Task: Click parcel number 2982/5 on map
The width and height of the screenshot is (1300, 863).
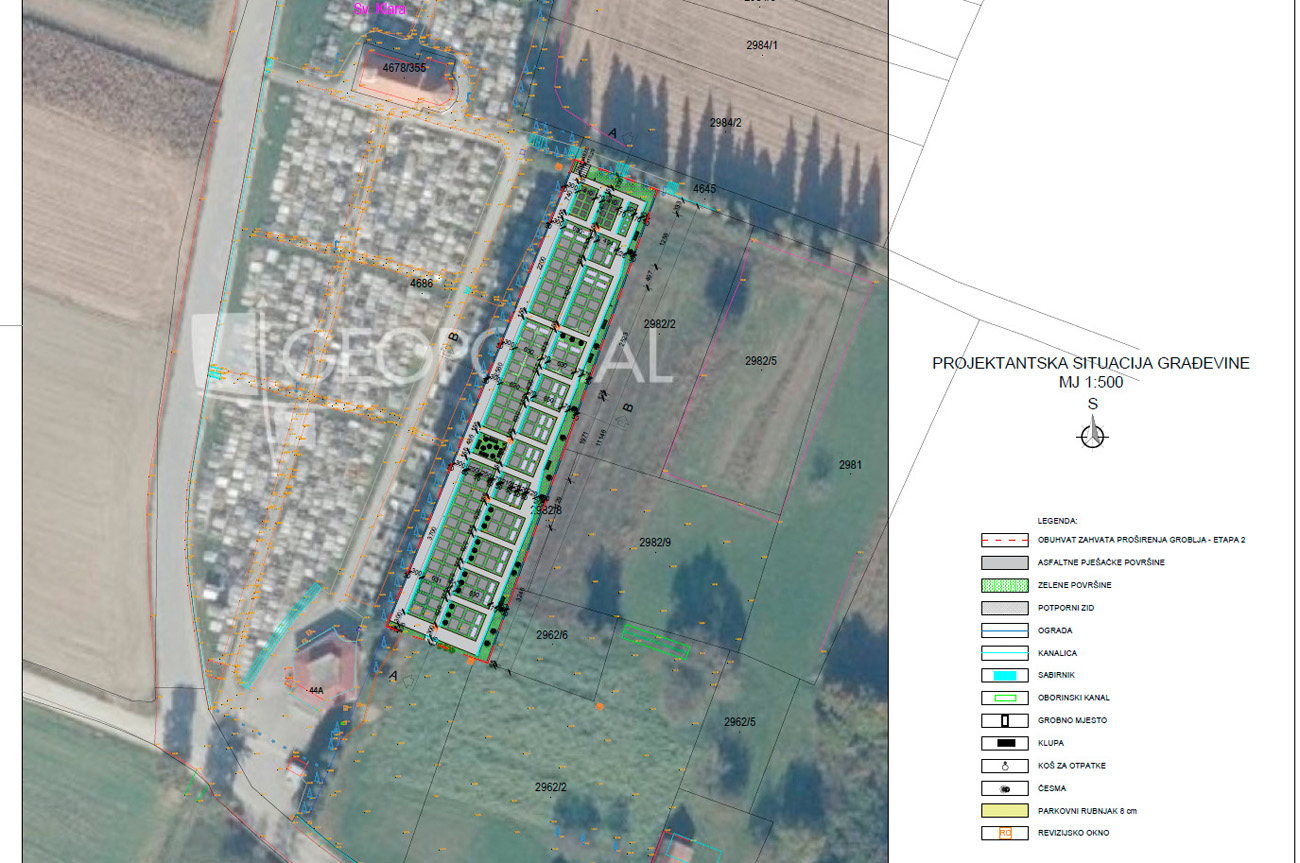Action: tap(762, 360)
